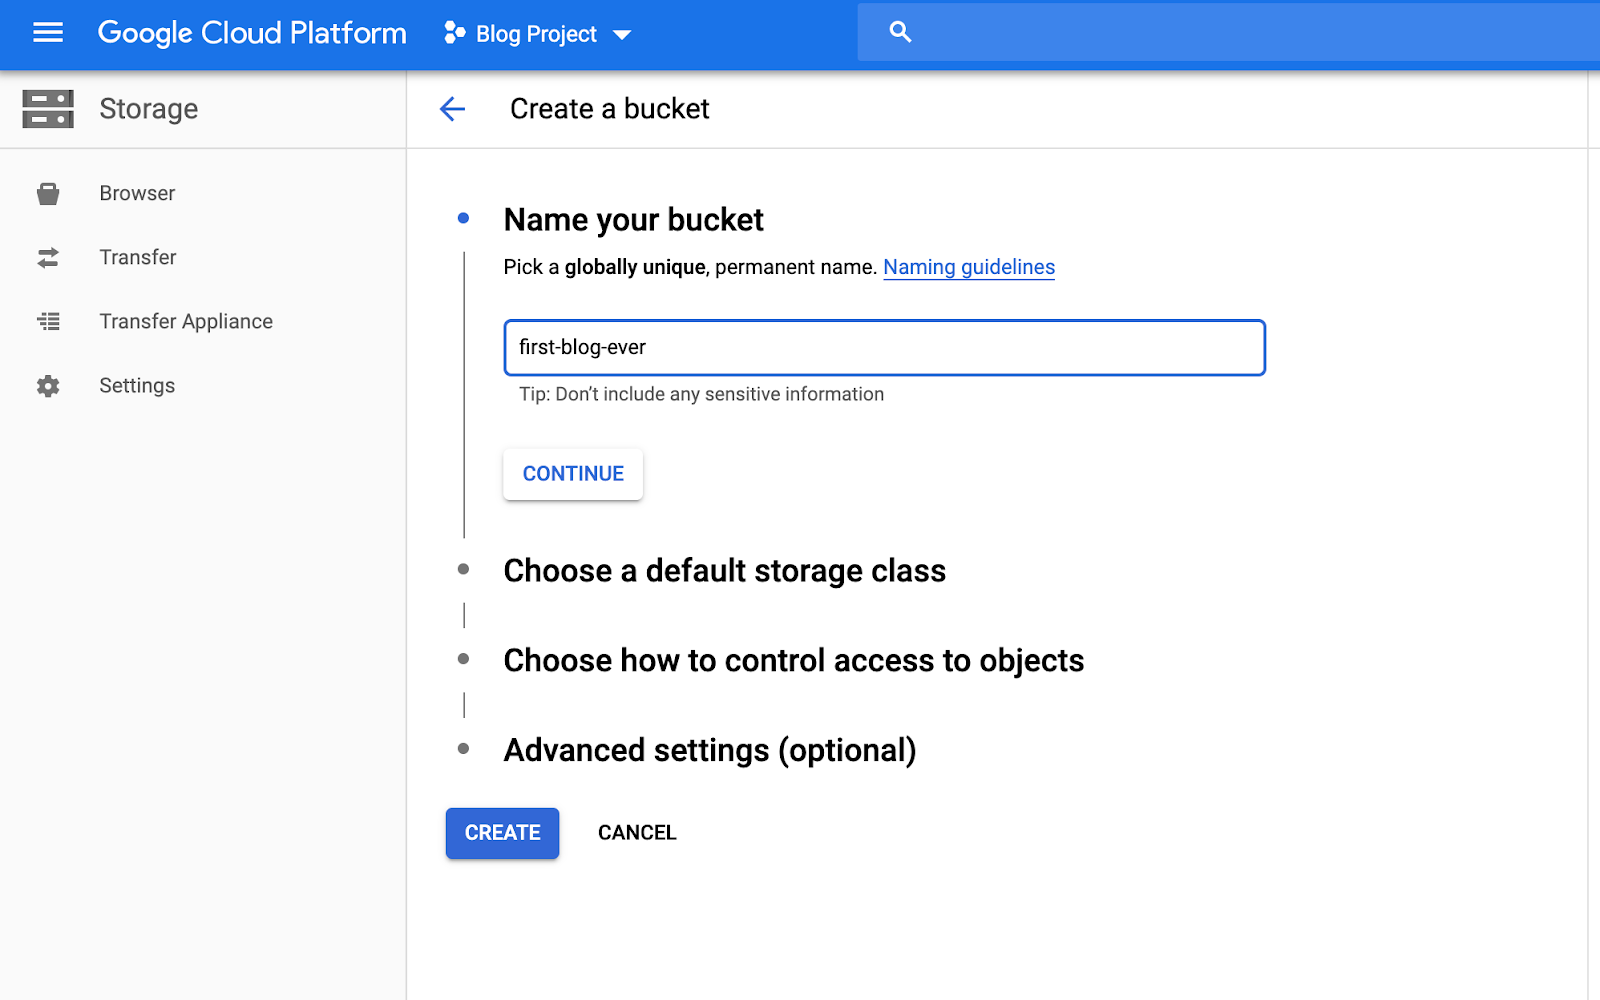Viewport: 1600px width, 1000px height.
Task: Click the Storage product icon
Action: click(48, 109)
